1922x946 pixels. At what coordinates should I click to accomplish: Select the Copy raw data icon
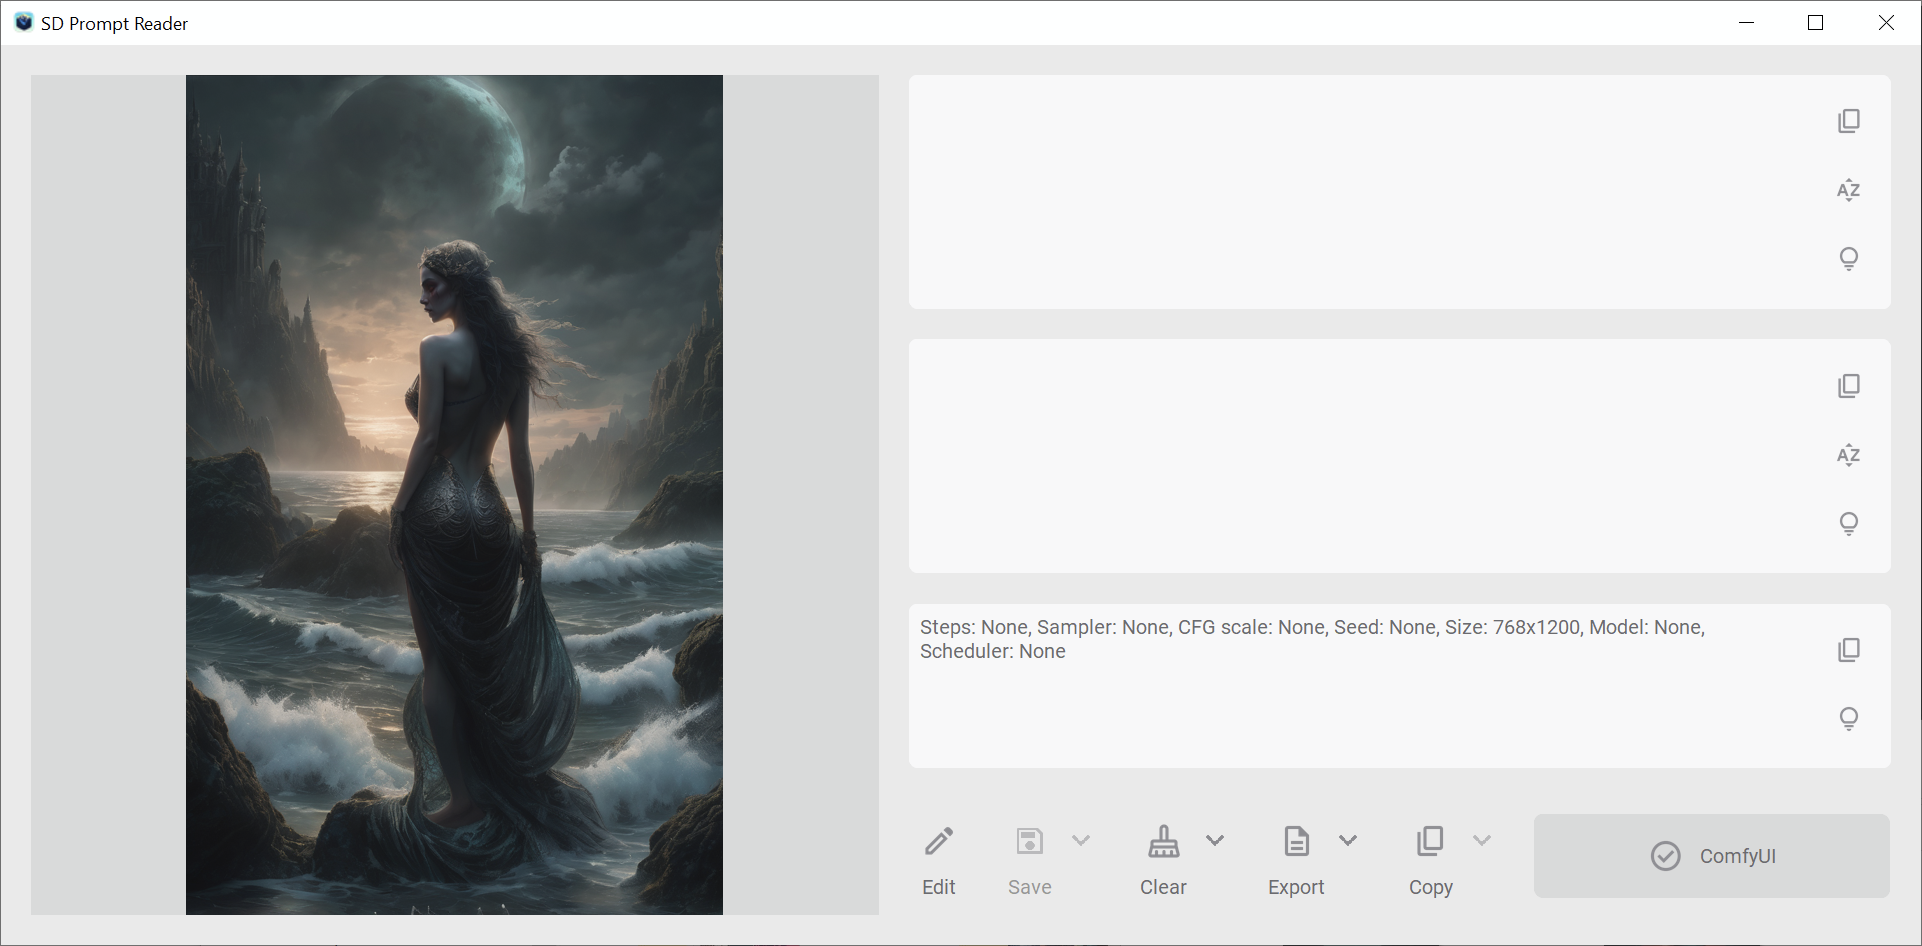click(1430, 840)
